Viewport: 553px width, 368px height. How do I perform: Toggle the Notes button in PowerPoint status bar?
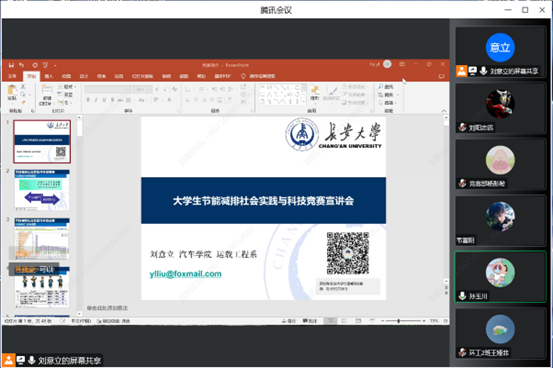[x=289, y=321]
